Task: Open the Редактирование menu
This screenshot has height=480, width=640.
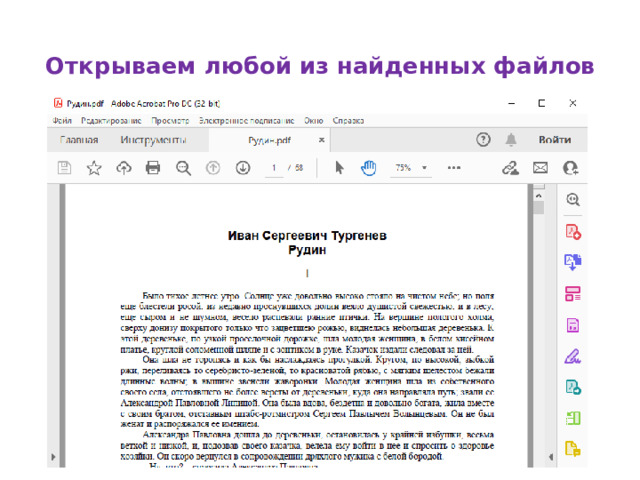Action: click(x=111, y=121)
